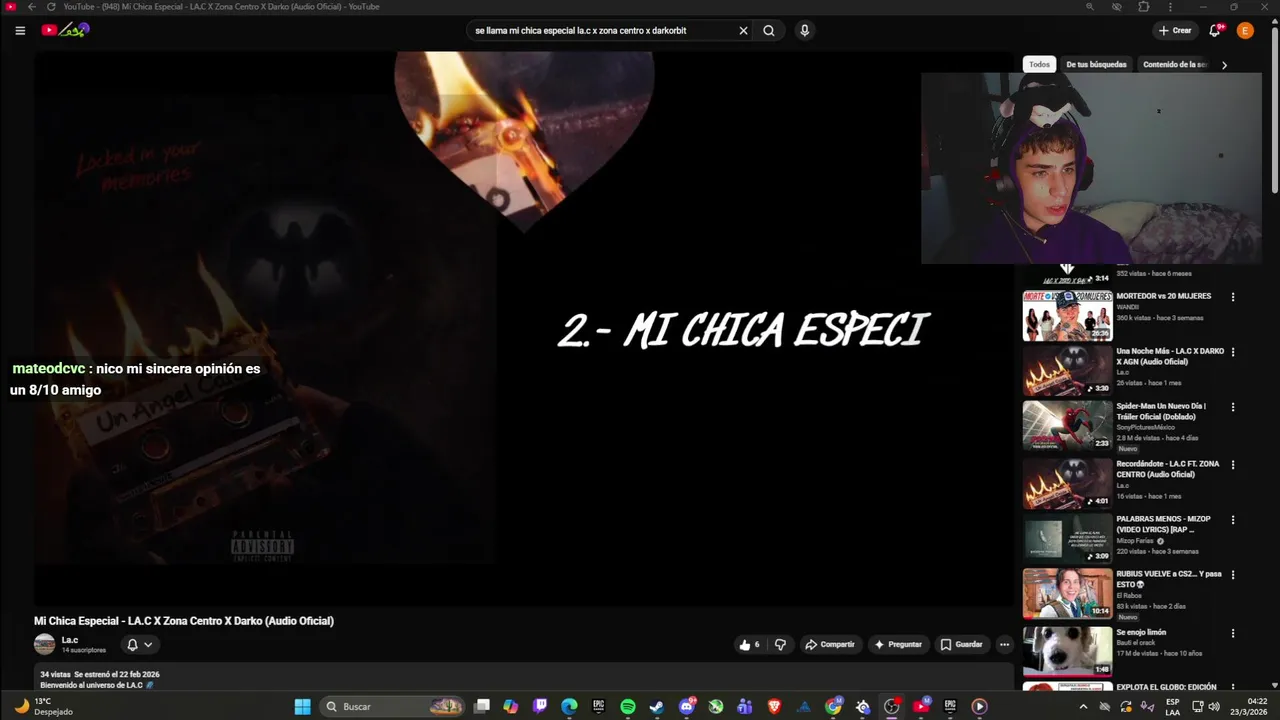Viewport: 1280px width, 720px height.
Task: Open taskbar volume control speaker icon
Action: click(x=1214, y=706)
